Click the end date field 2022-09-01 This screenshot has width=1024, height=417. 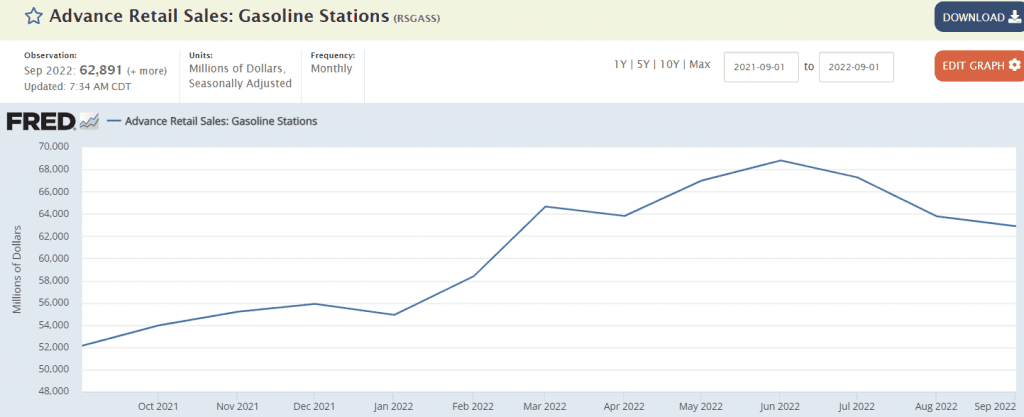click(856, 67)
